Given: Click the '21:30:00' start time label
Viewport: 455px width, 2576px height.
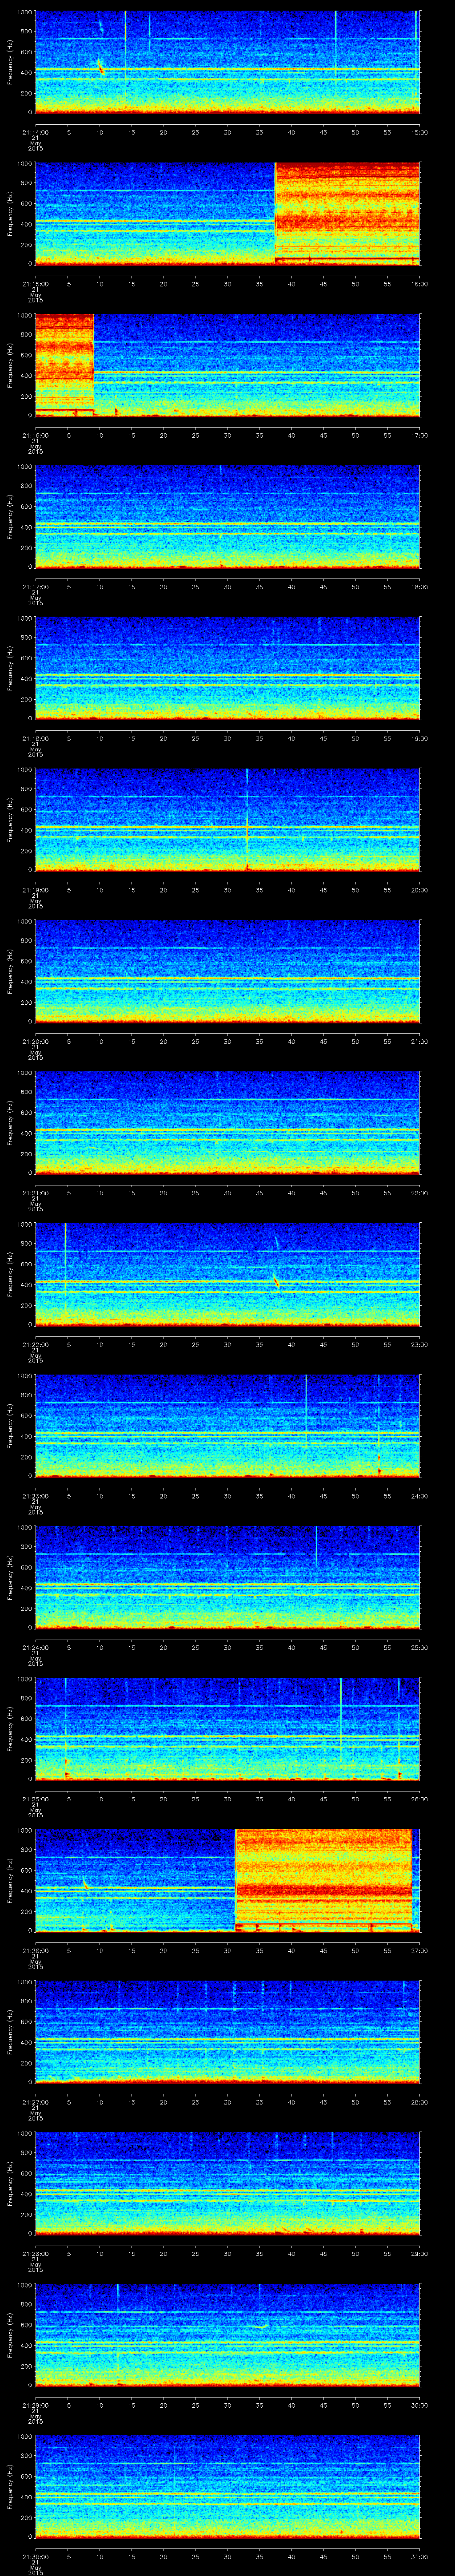Looking at the screenshot, I should [35, 2556].
